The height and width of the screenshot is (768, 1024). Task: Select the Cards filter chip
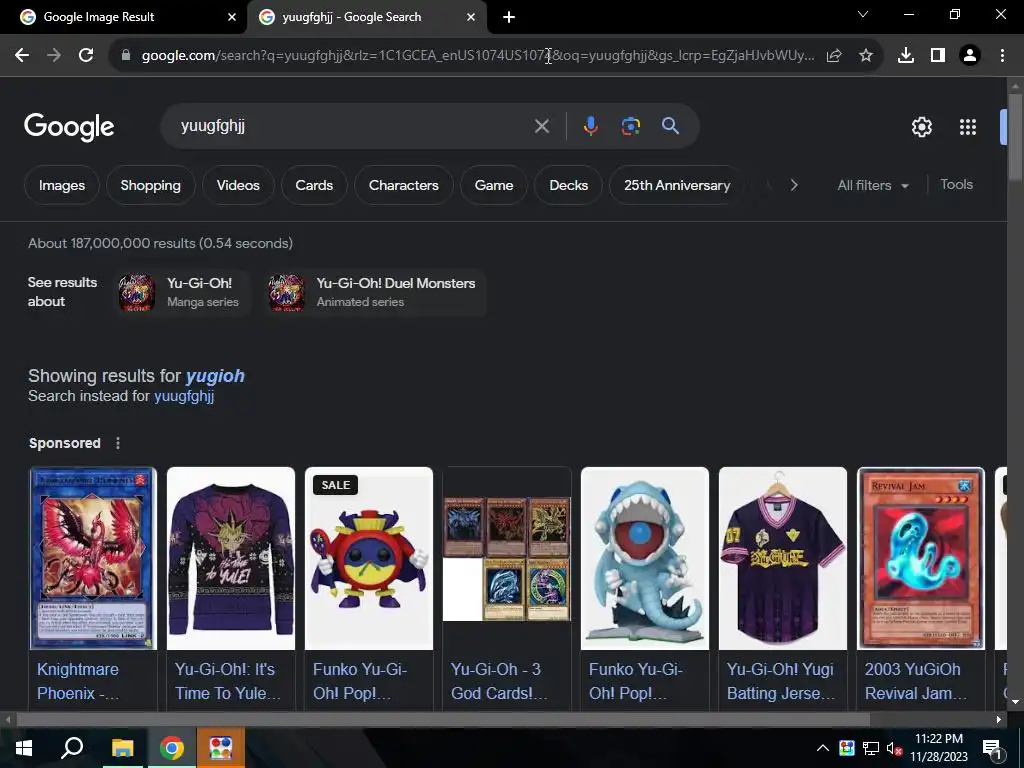(314, 185)
